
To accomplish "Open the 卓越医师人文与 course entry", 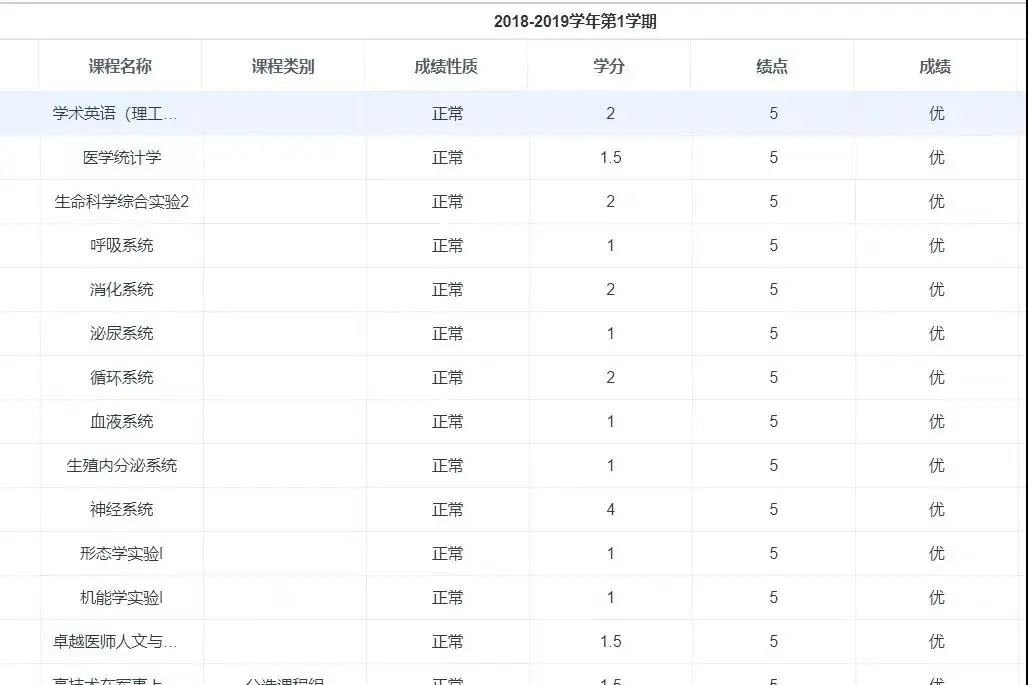I will [115, 642].
